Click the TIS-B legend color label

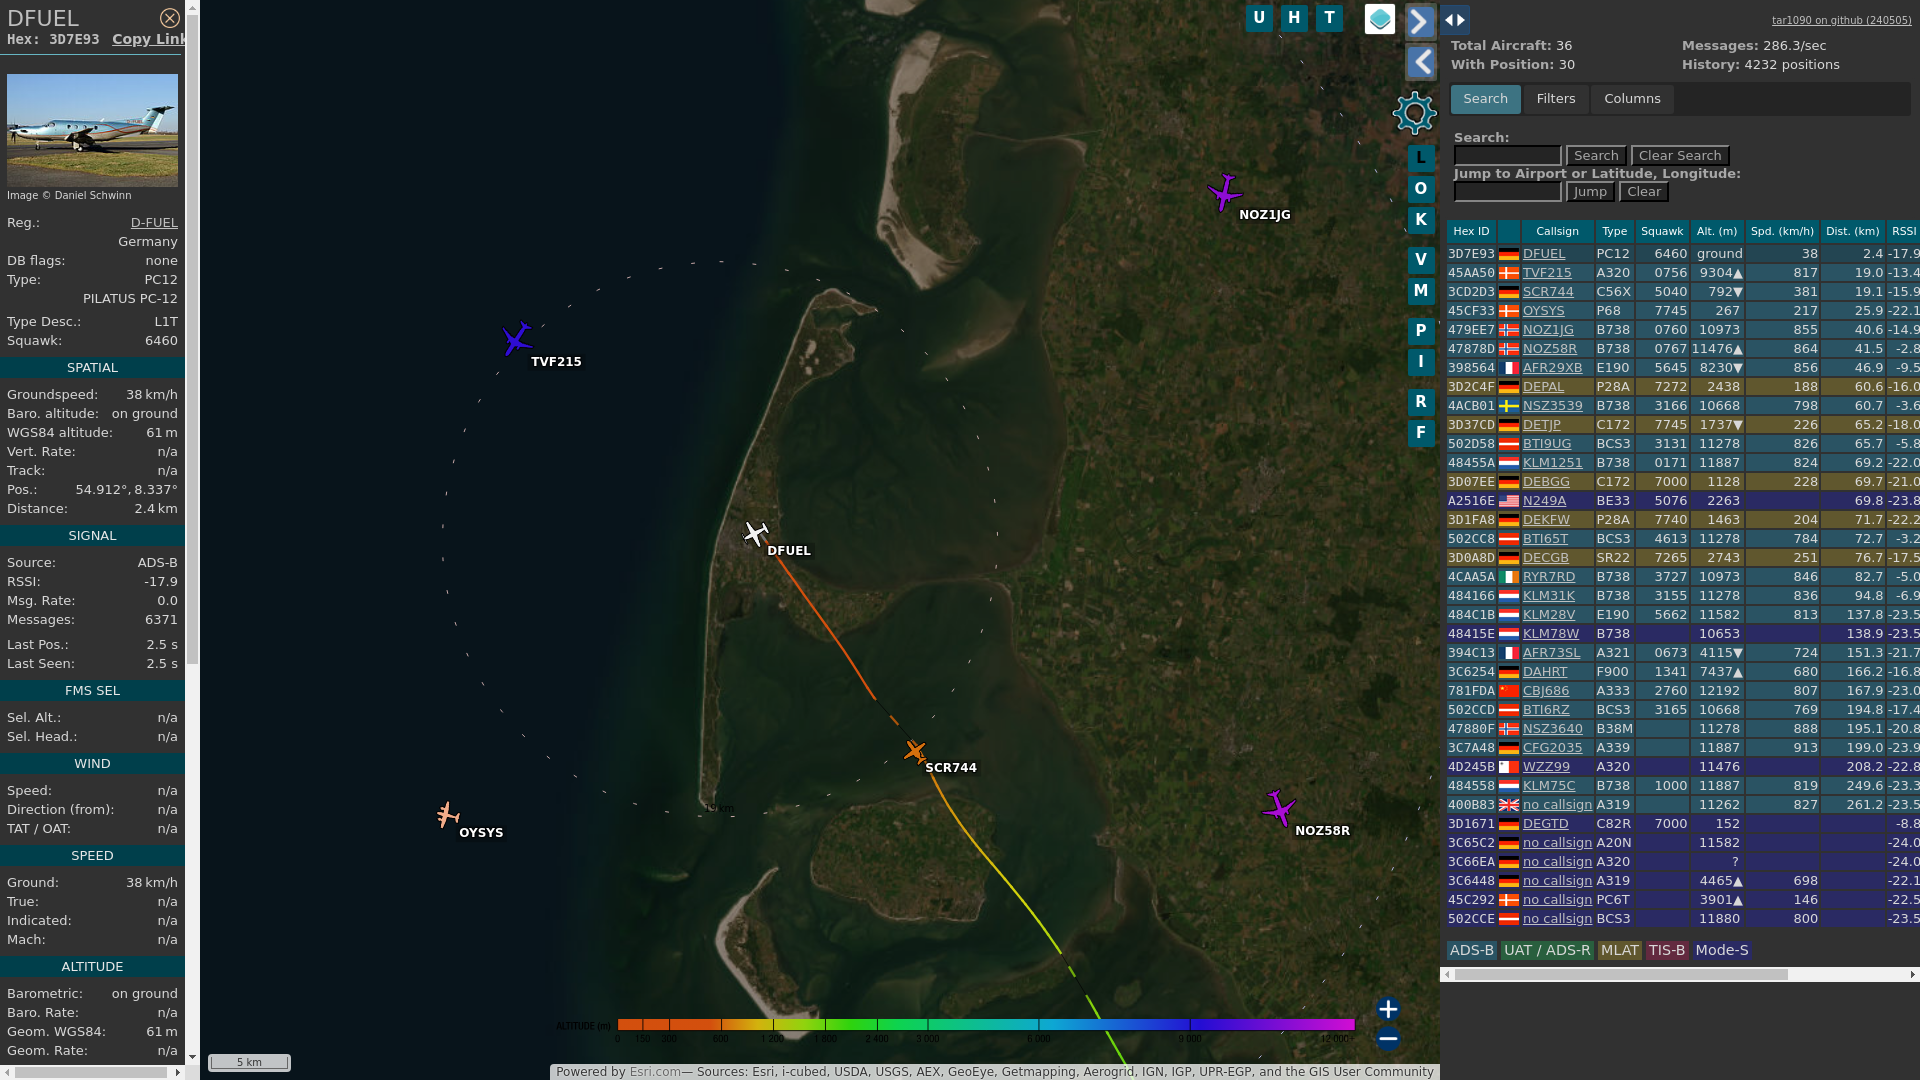pyautogui.click(x=1666, y=951)
